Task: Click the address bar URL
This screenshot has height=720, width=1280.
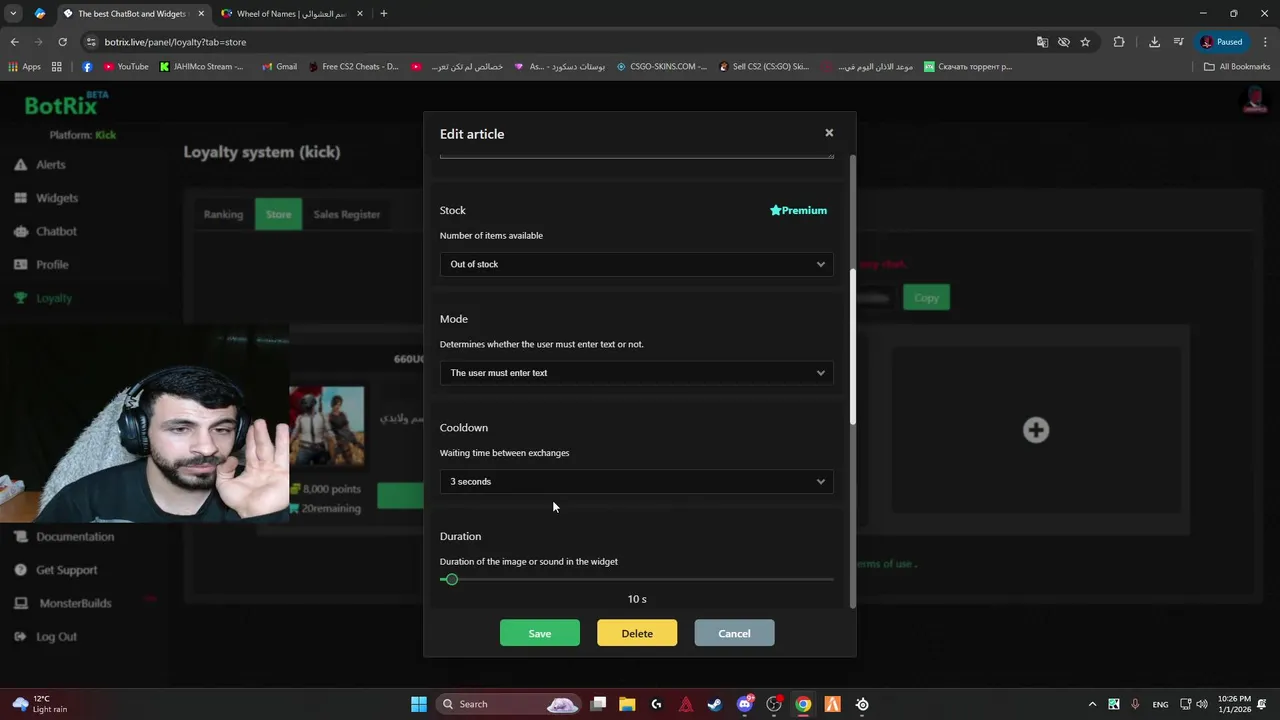Action: [x=175, y=42]
